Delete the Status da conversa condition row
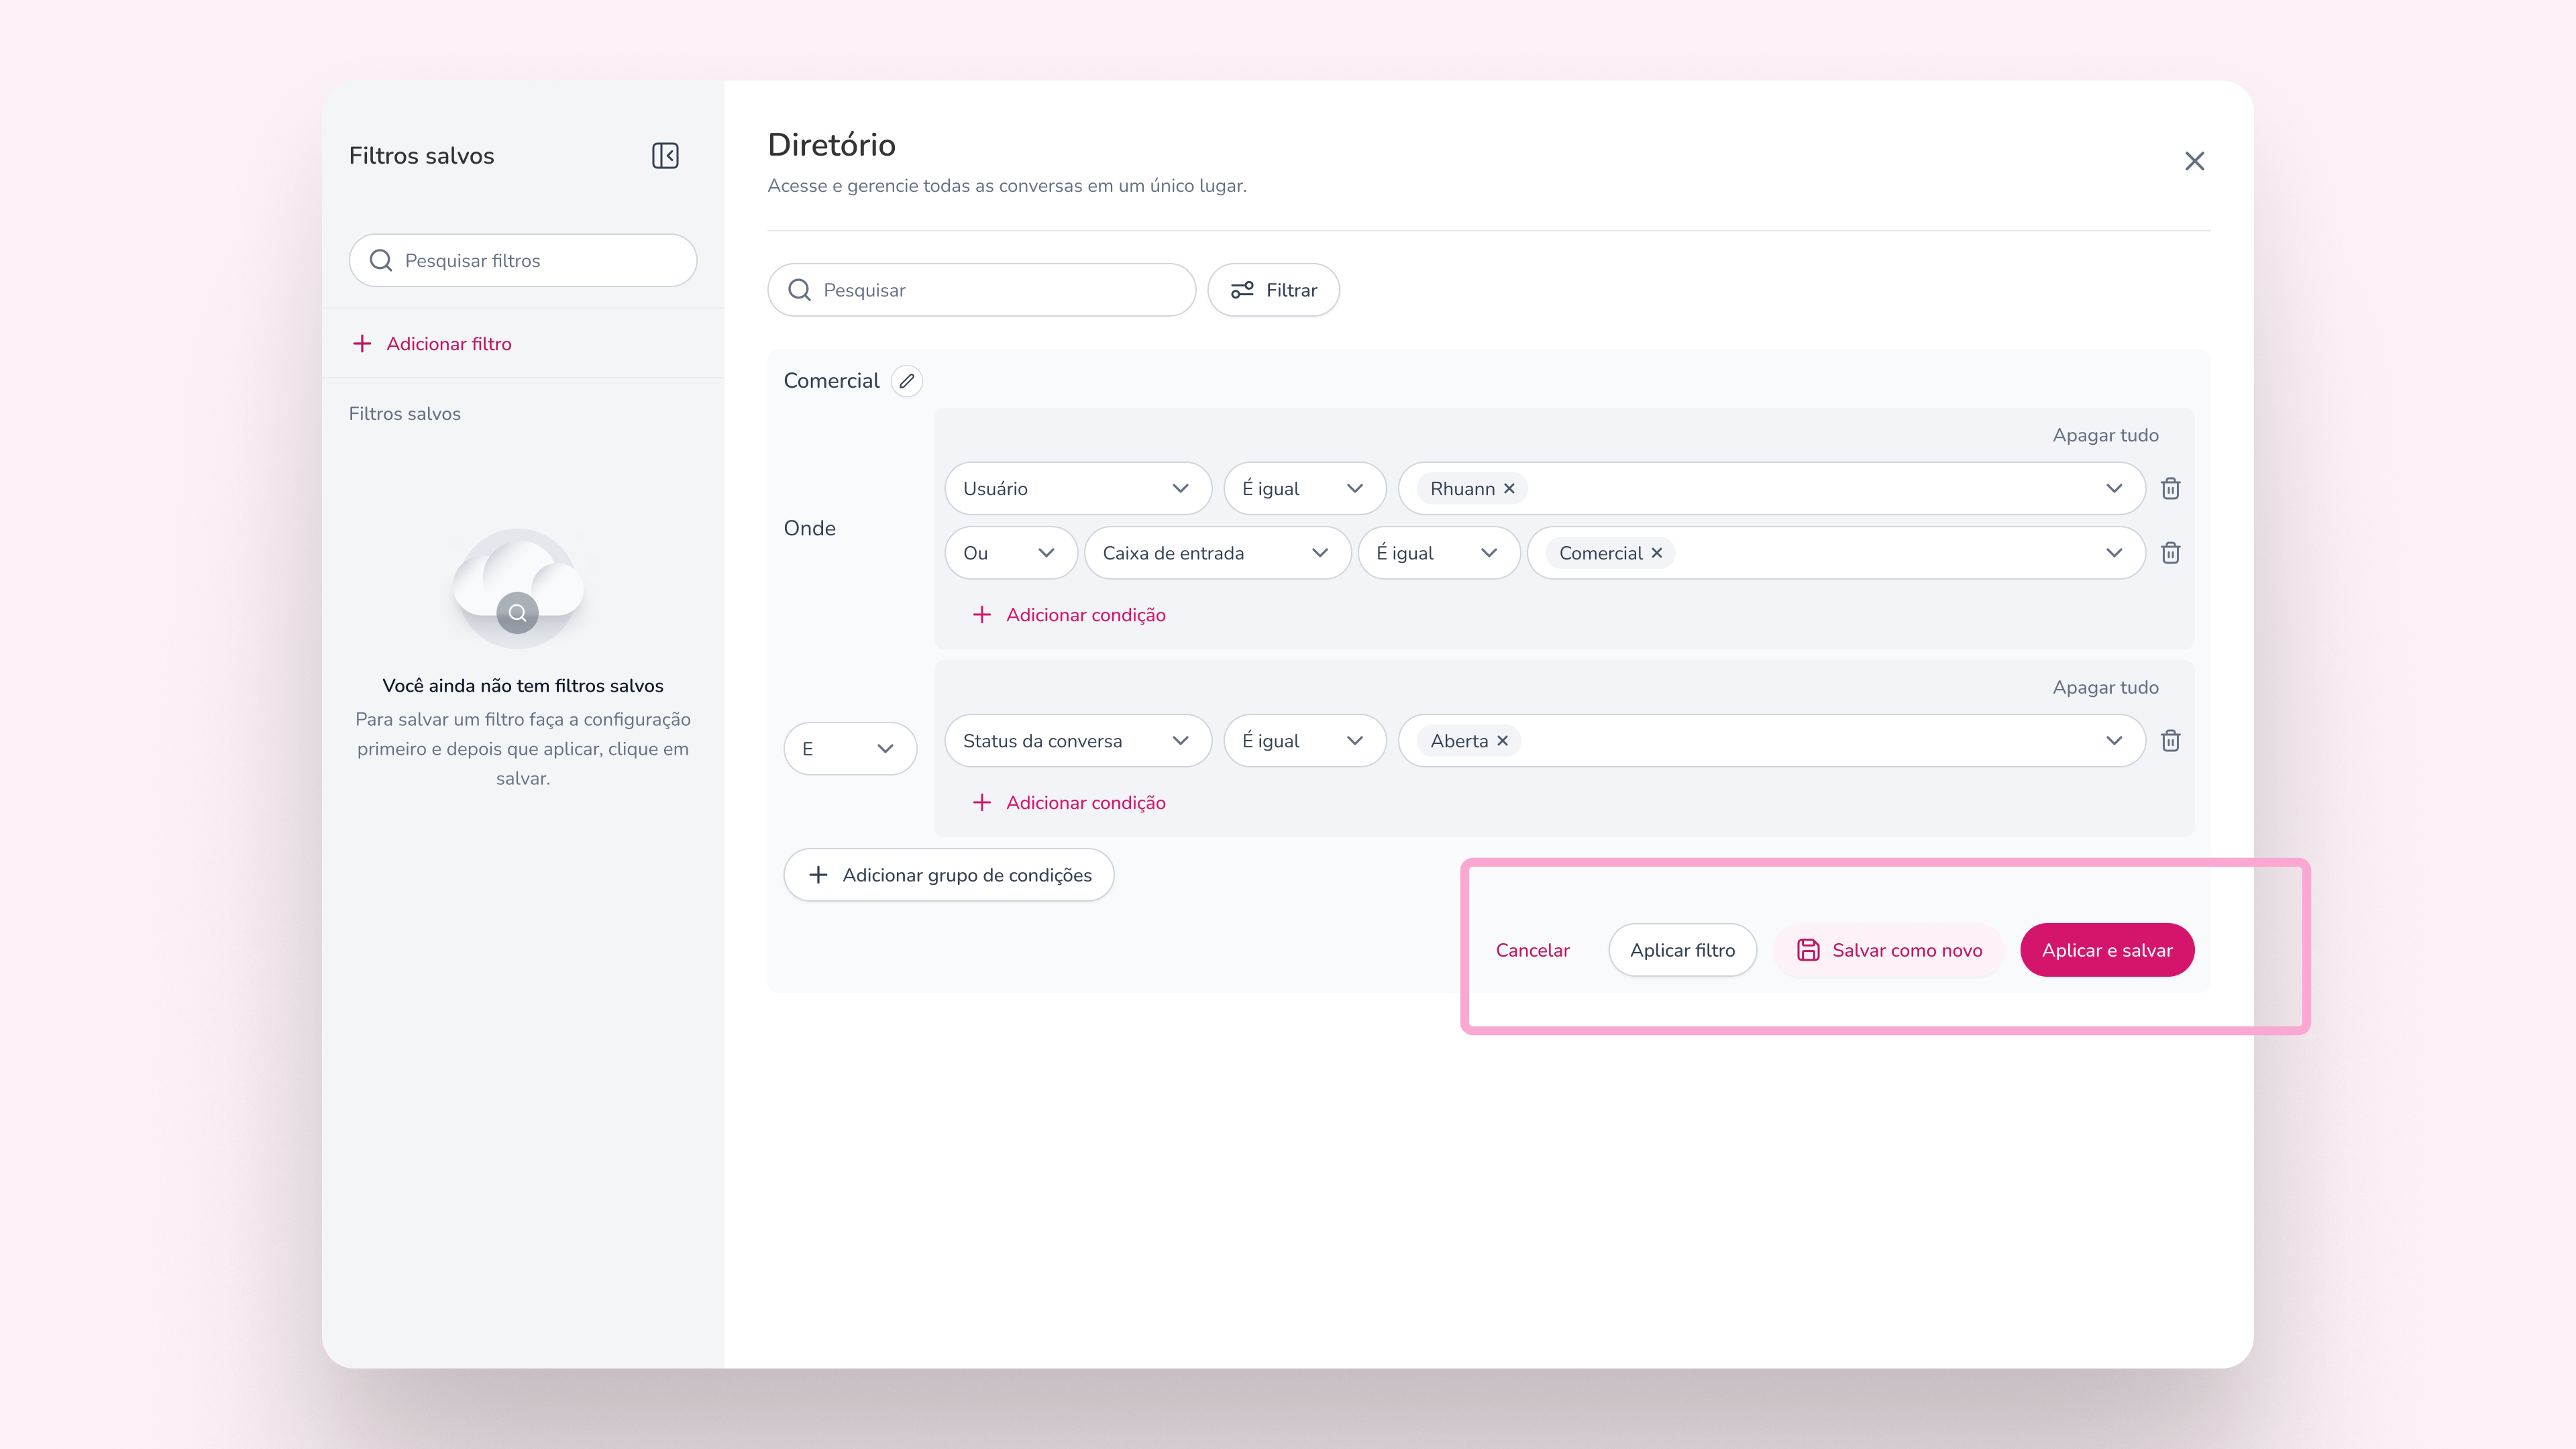 (x=2170, y=741)
